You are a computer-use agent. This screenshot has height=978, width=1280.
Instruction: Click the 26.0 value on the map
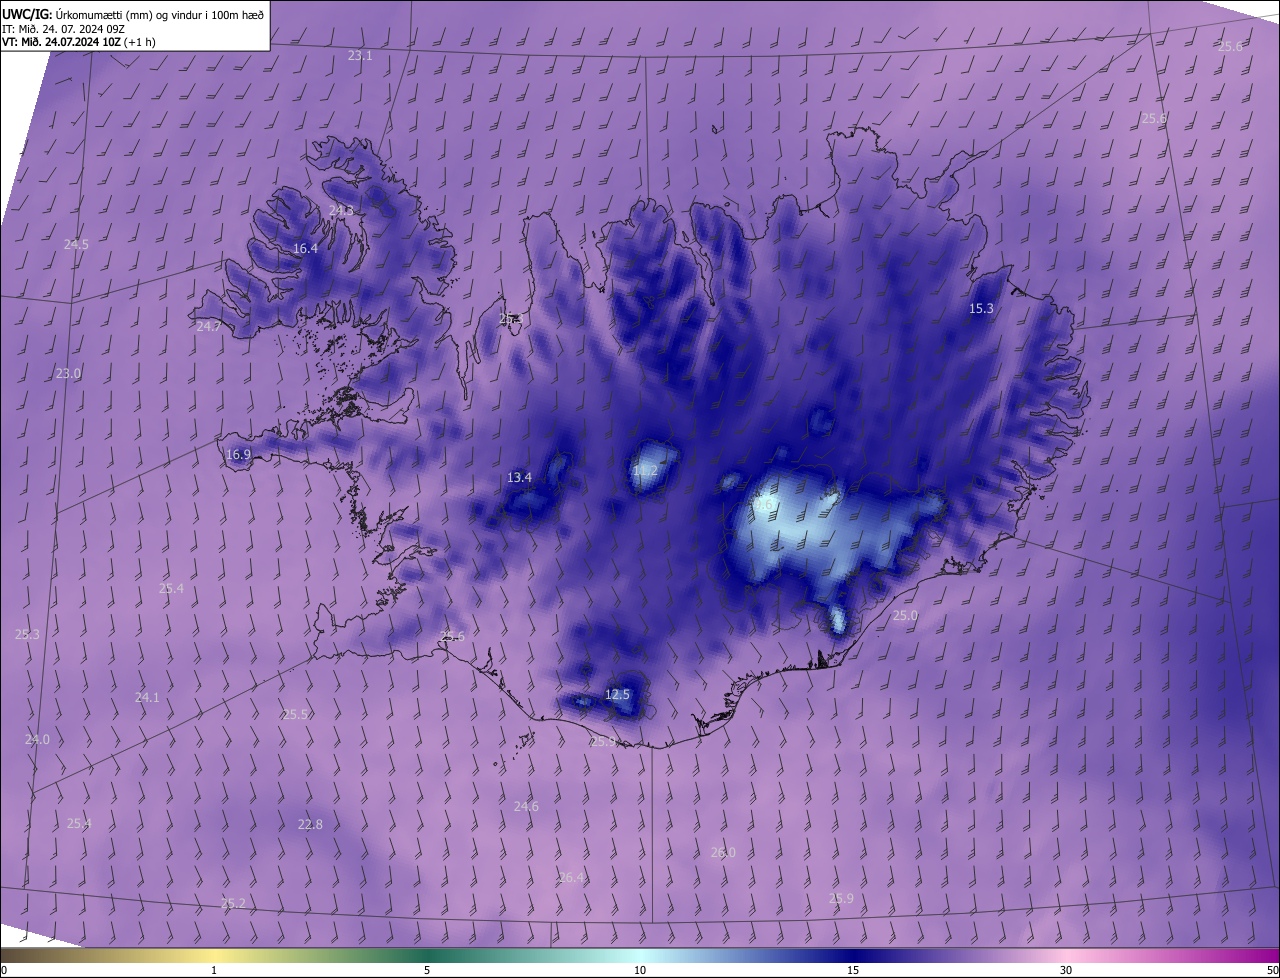coord(723,853)
